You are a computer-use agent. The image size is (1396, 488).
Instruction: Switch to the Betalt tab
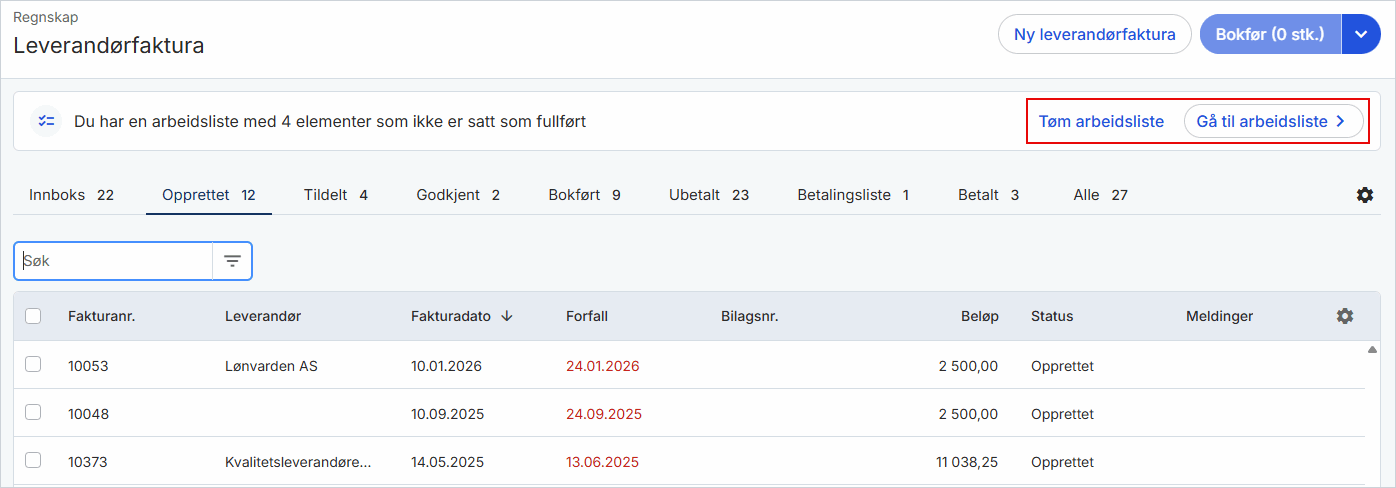click(x=988, y=195)
